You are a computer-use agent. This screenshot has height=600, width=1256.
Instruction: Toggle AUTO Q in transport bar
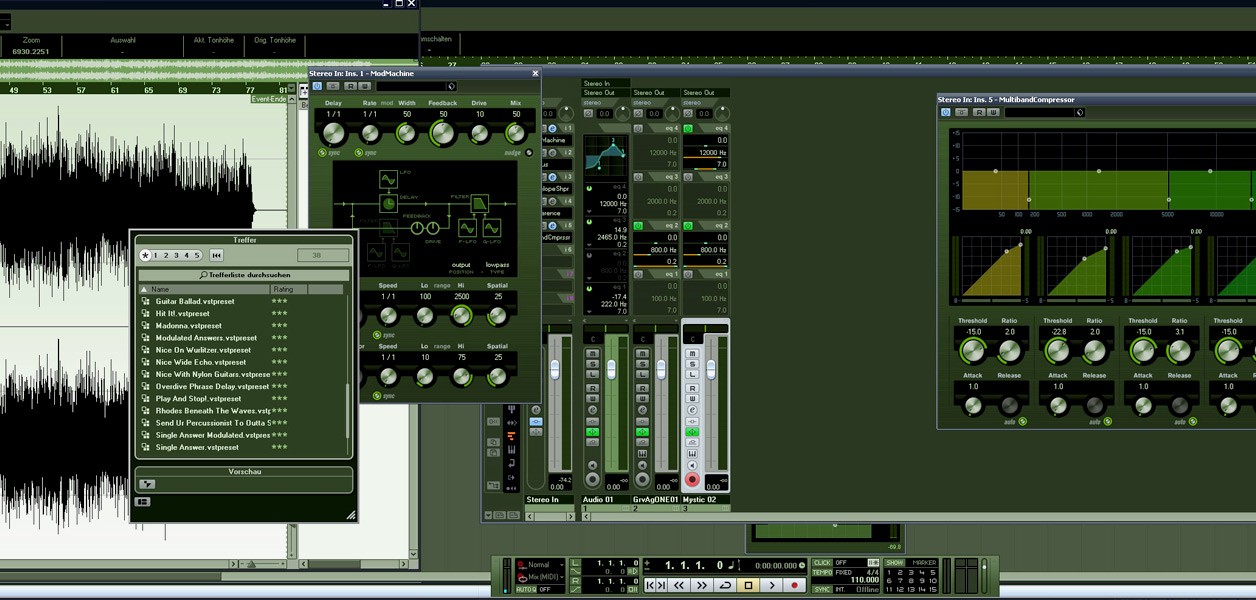[526, 589]
